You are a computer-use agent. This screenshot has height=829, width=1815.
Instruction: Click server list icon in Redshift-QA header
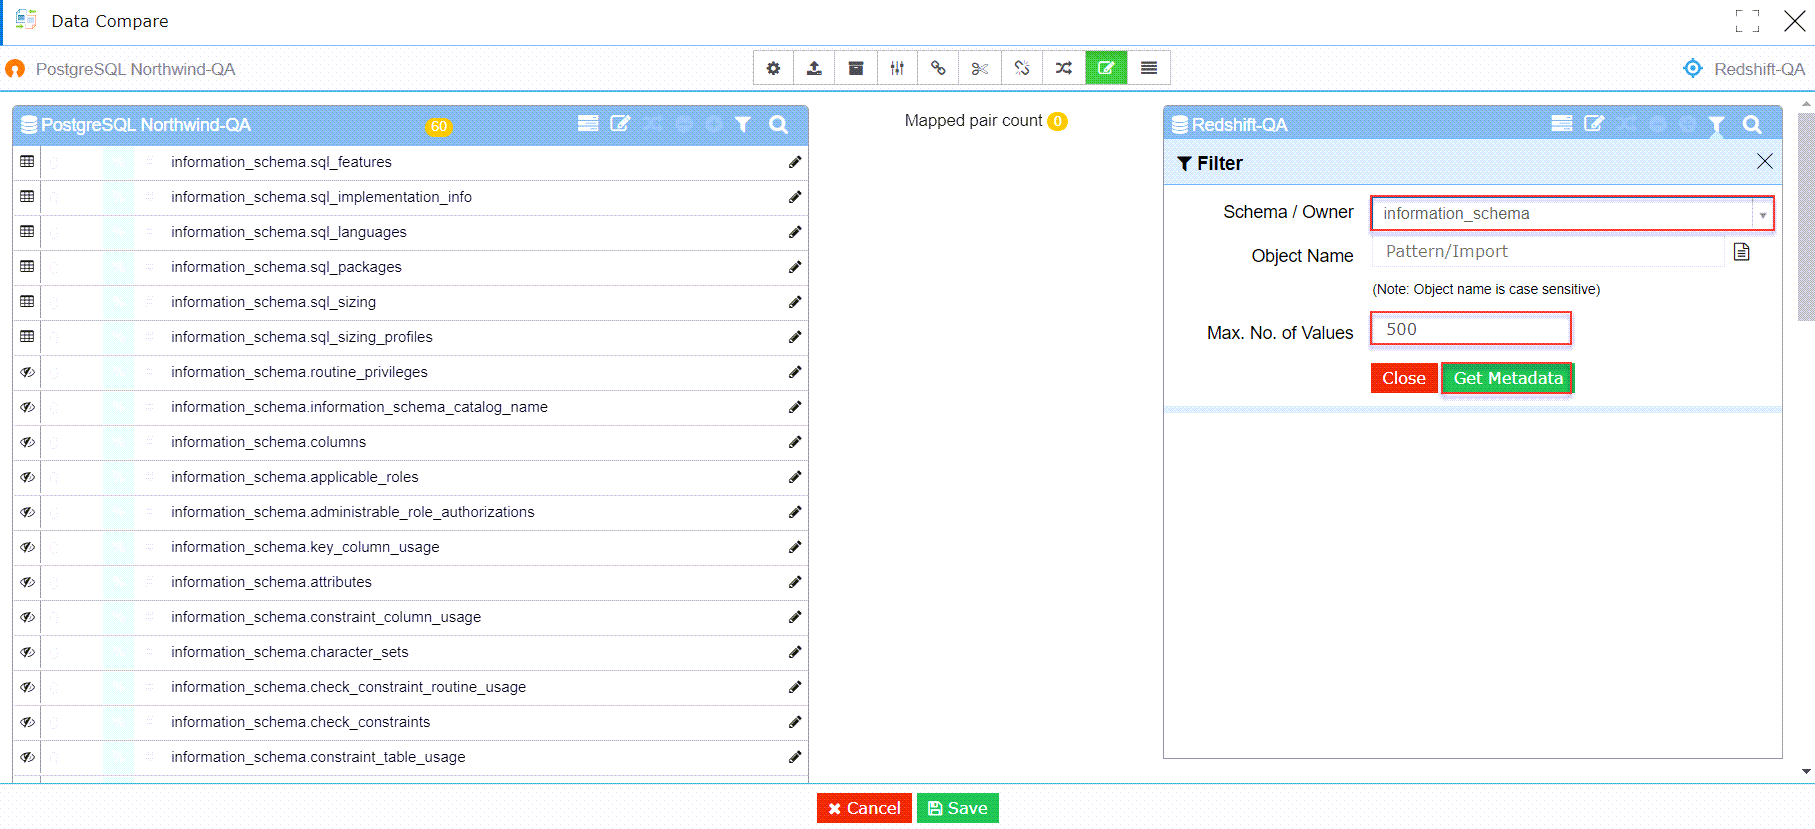click(1562, 124)
